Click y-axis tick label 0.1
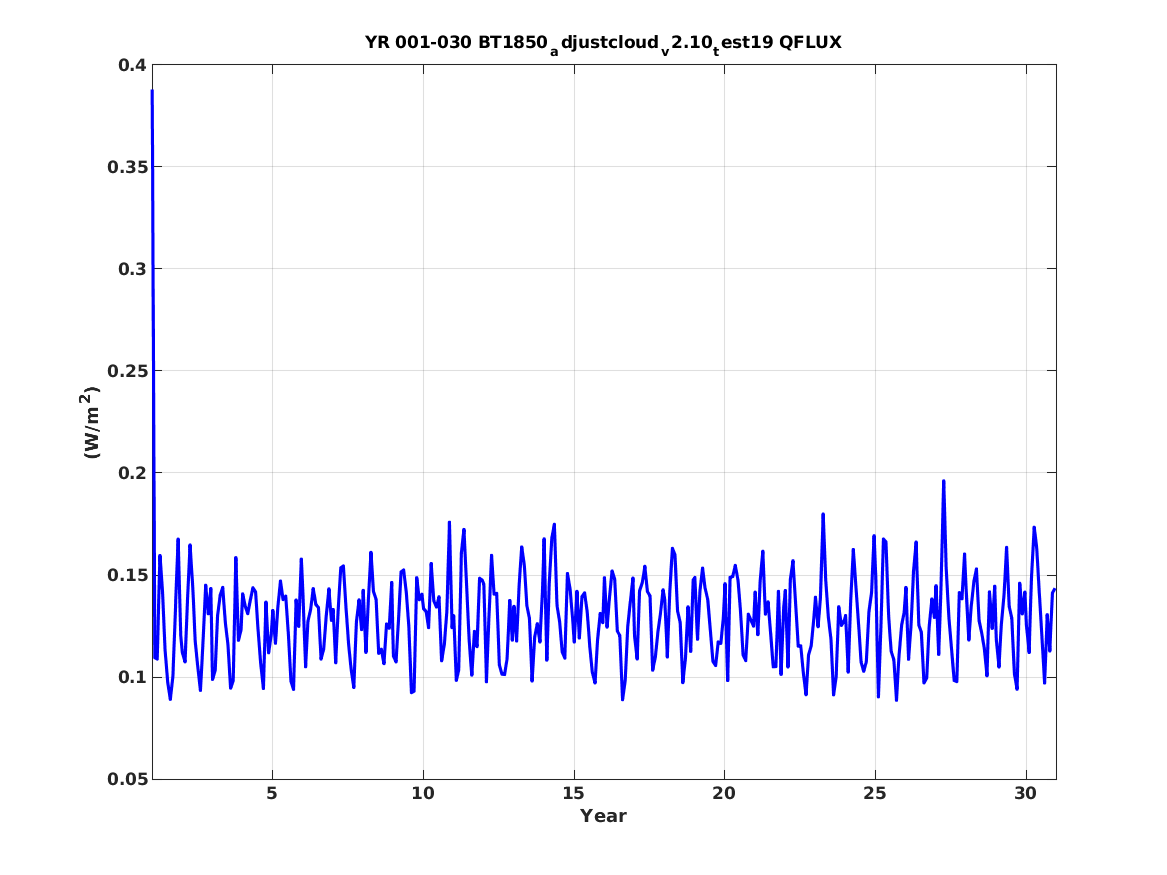Screen dimensions: 1167x875 click(x=132, y=677)
